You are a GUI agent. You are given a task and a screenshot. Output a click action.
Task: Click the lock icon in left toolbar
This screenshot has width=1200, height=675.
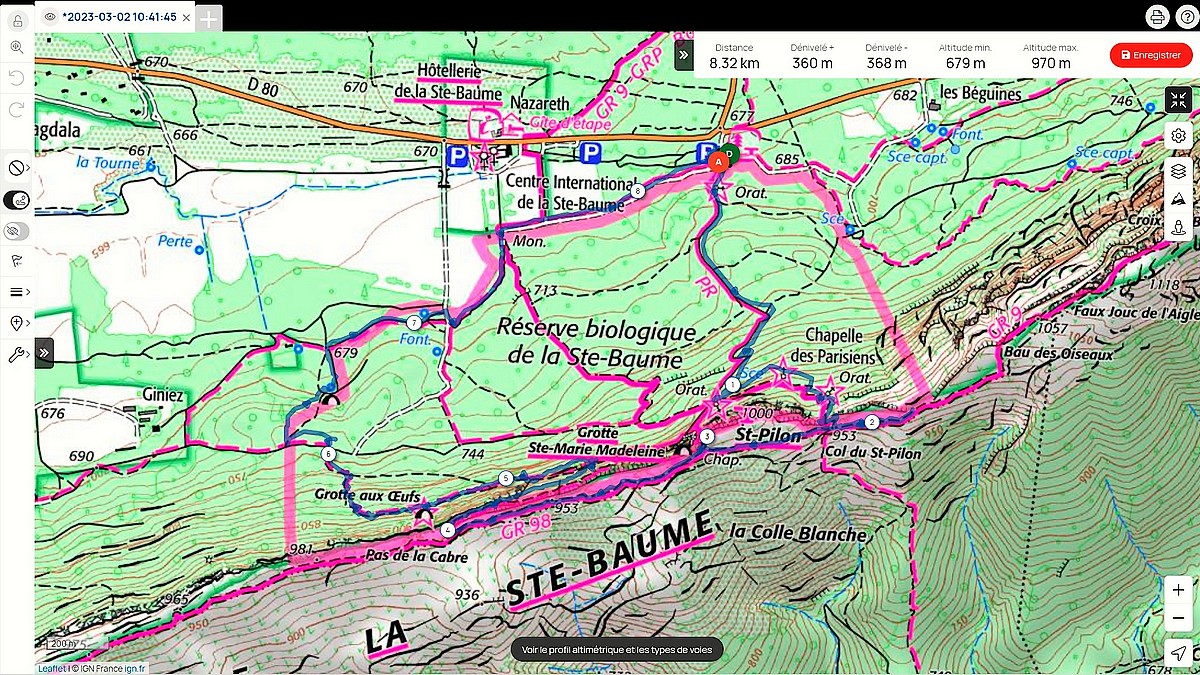[x=17, y=20]
